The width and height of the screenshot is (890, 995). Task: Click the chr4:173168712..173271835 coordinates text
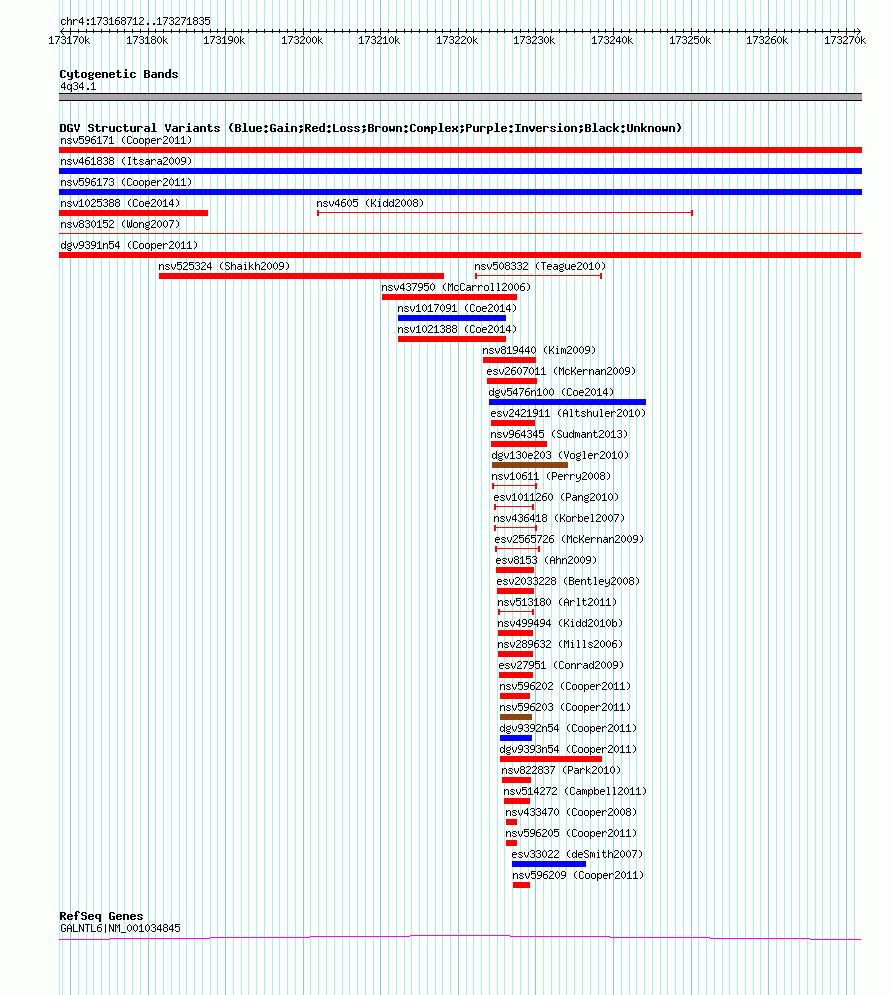[135, 21]
